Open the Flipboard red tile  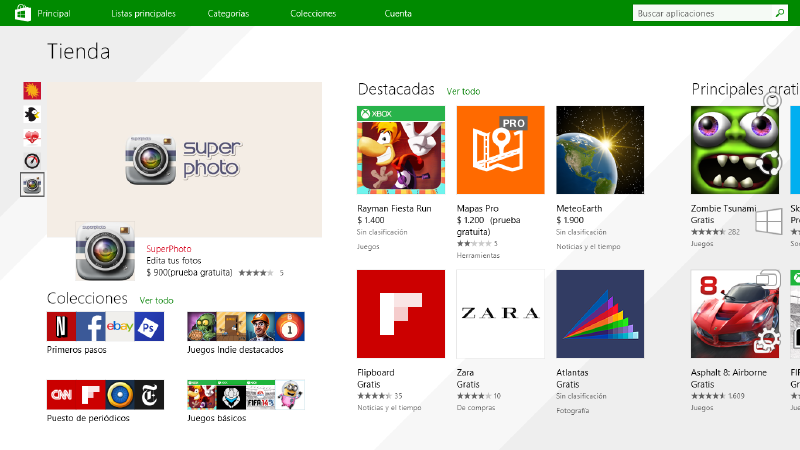[401, 314]
